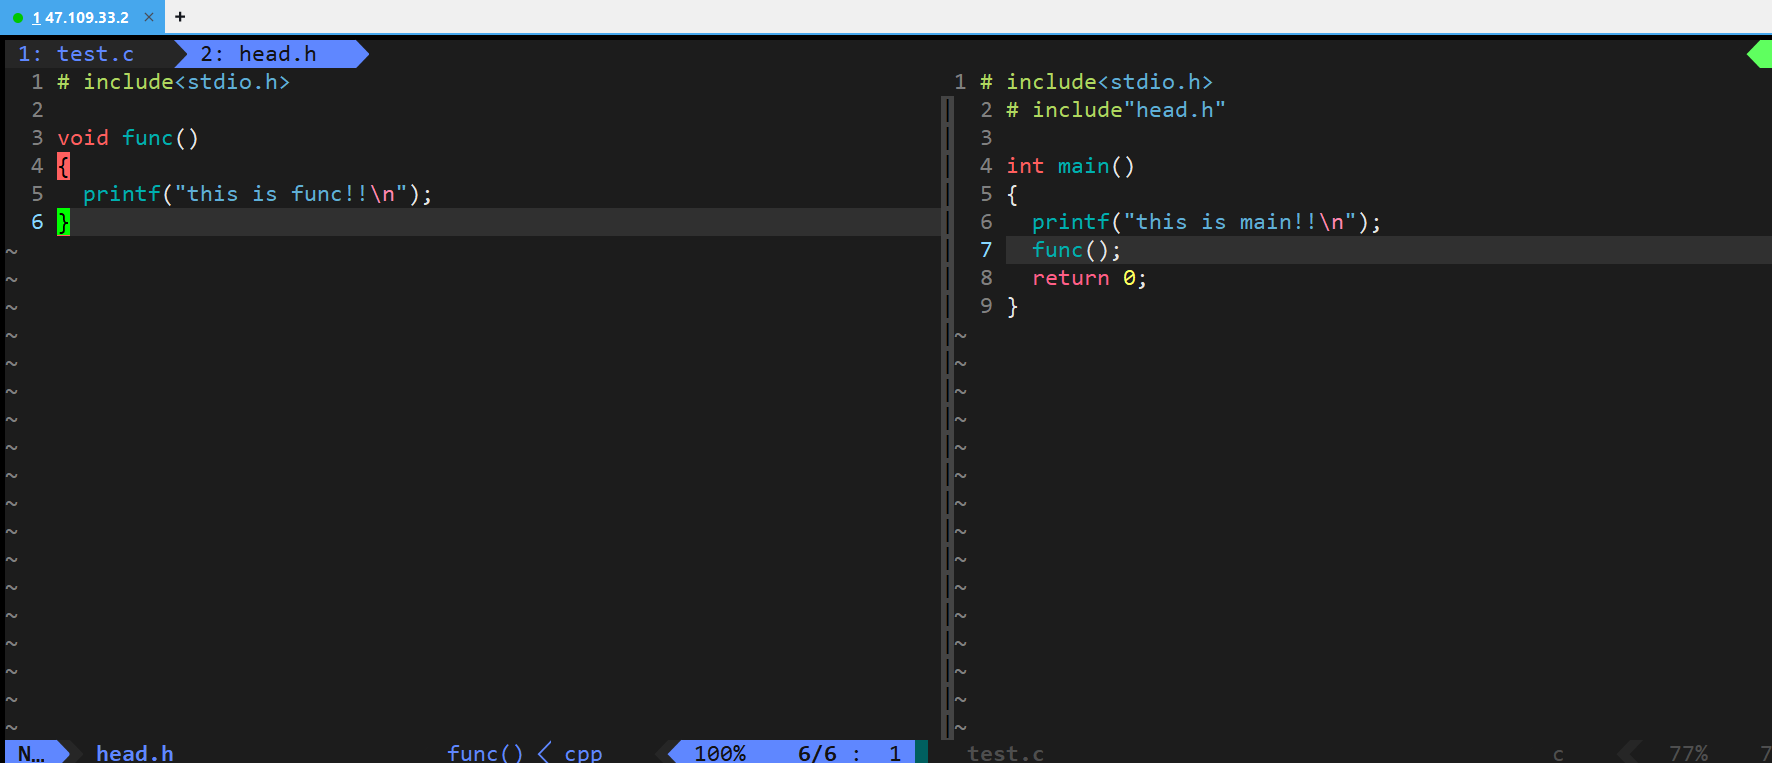Open a new session tab with plus

point(180,17)
